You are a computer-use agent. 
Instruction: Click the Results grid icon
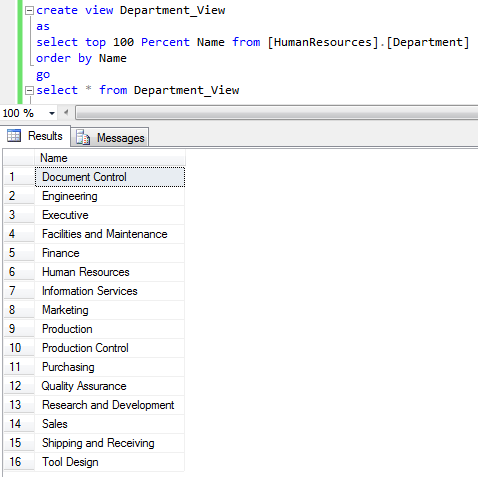pos(14,136)
